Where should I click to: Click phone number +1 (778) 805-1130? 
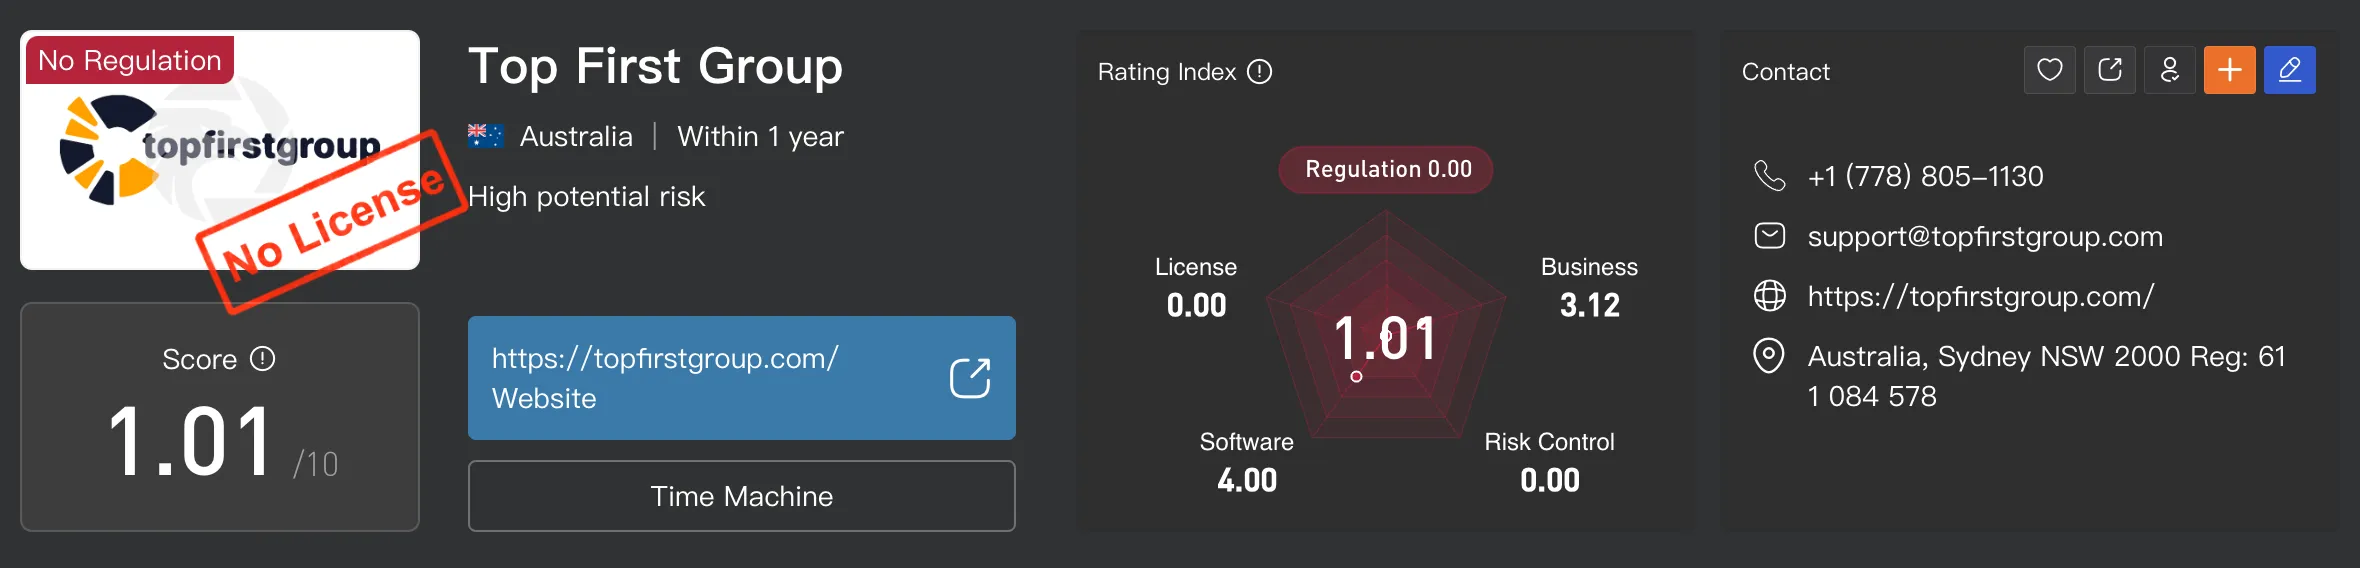pyautogui.click(x=1925, y=176)
